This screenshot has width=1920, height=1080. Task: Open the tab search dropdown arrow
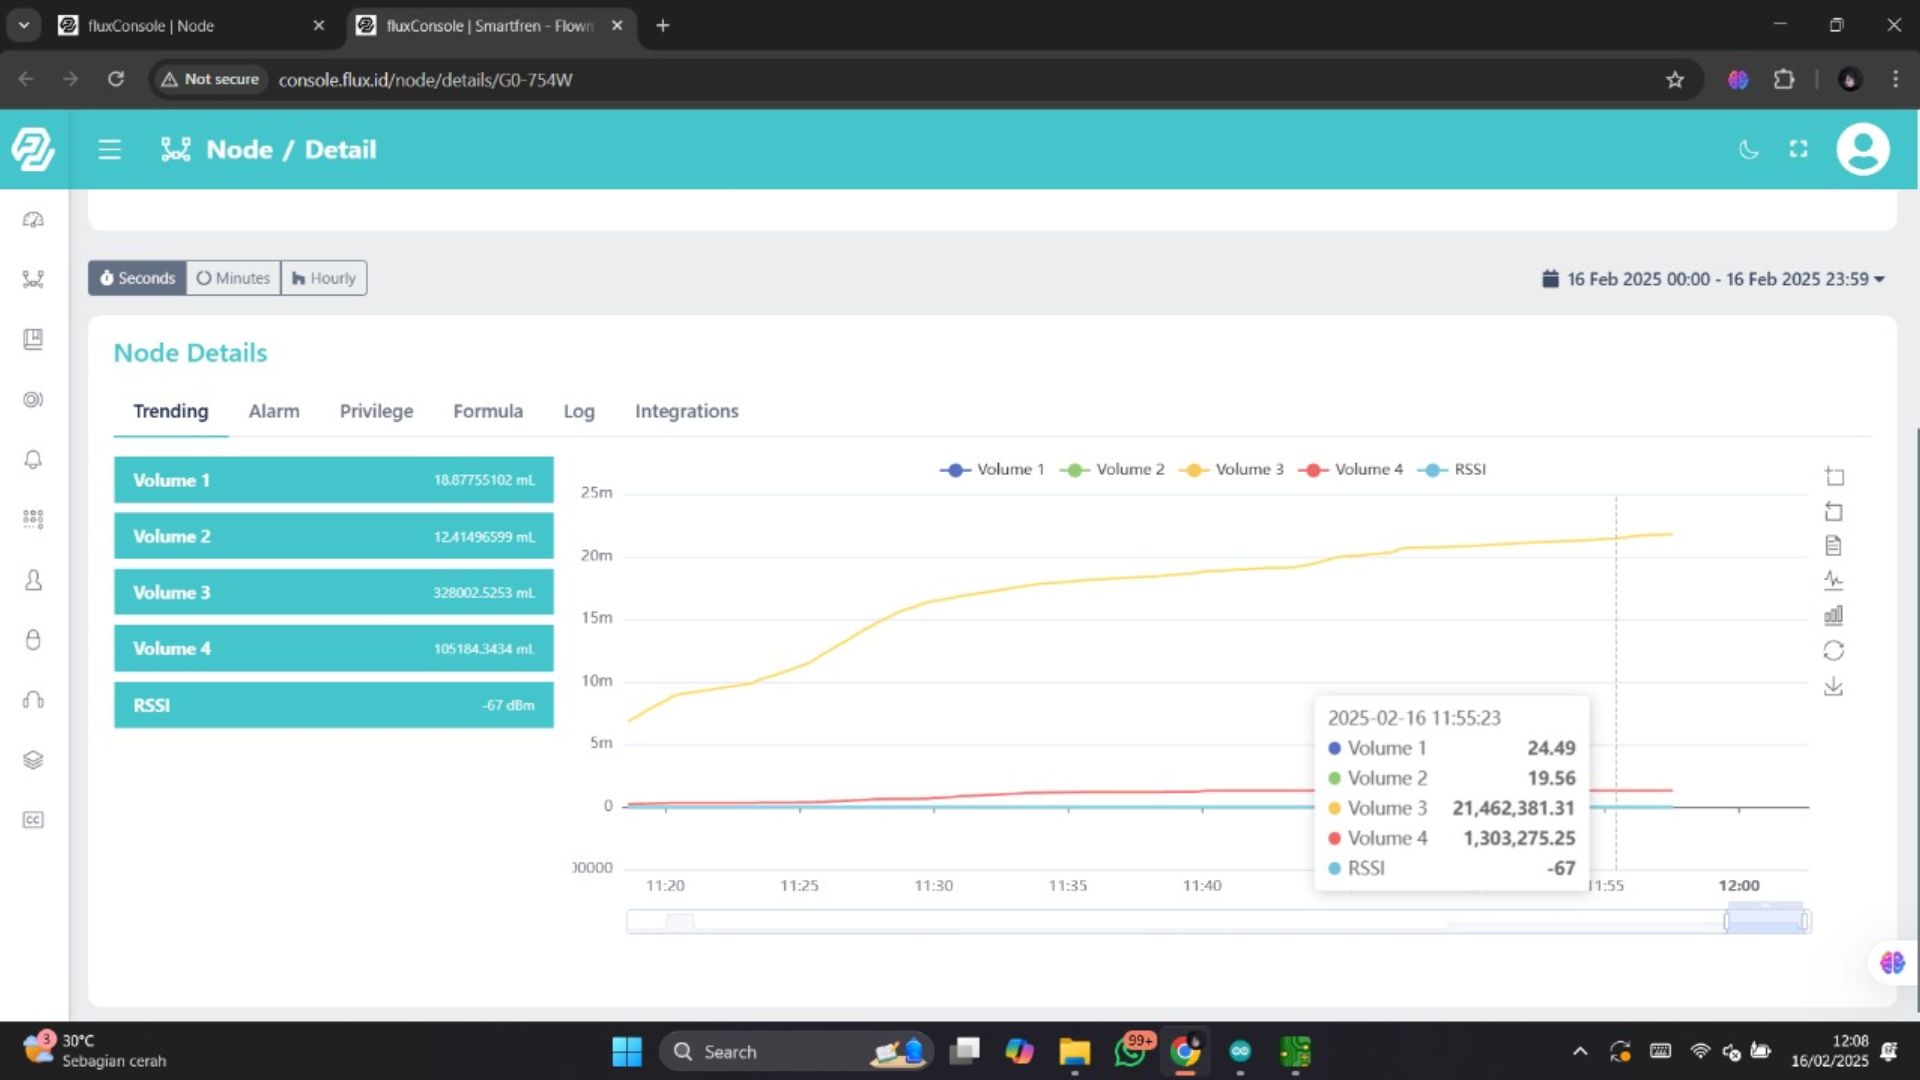pos(24,26)
